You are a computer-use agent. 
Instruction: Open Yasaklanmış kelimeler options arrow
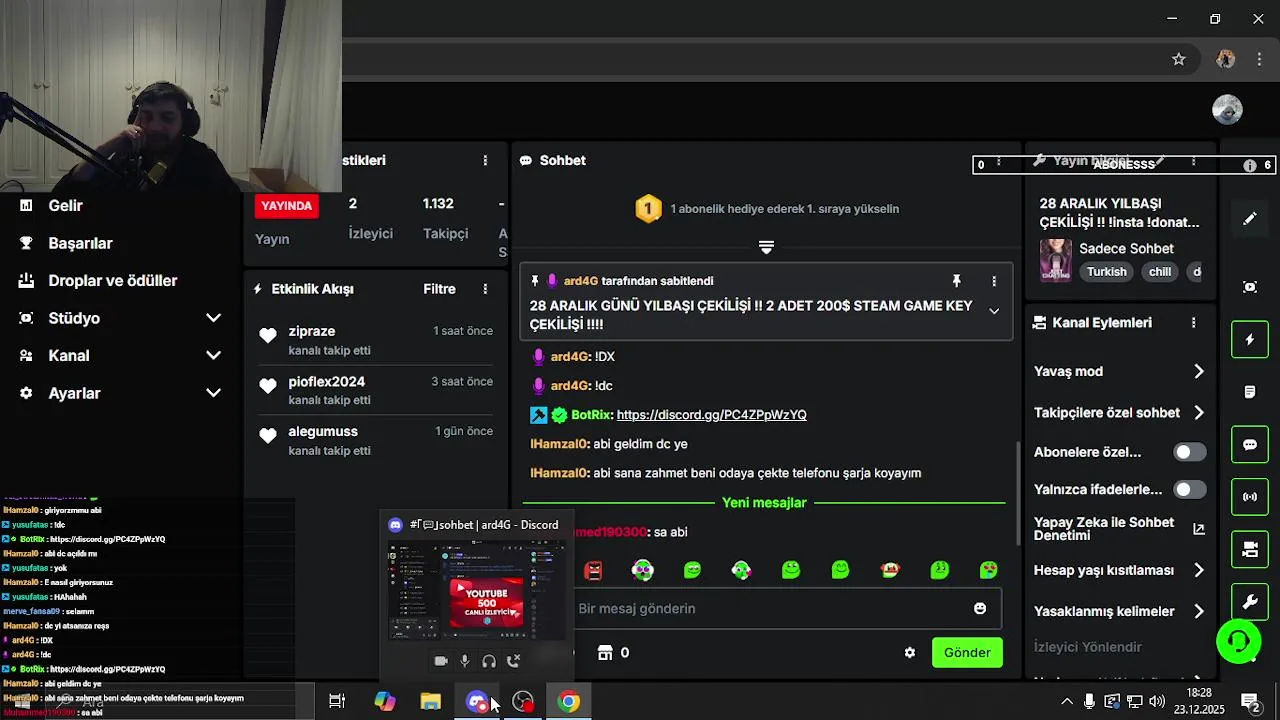coord(1199,611)
